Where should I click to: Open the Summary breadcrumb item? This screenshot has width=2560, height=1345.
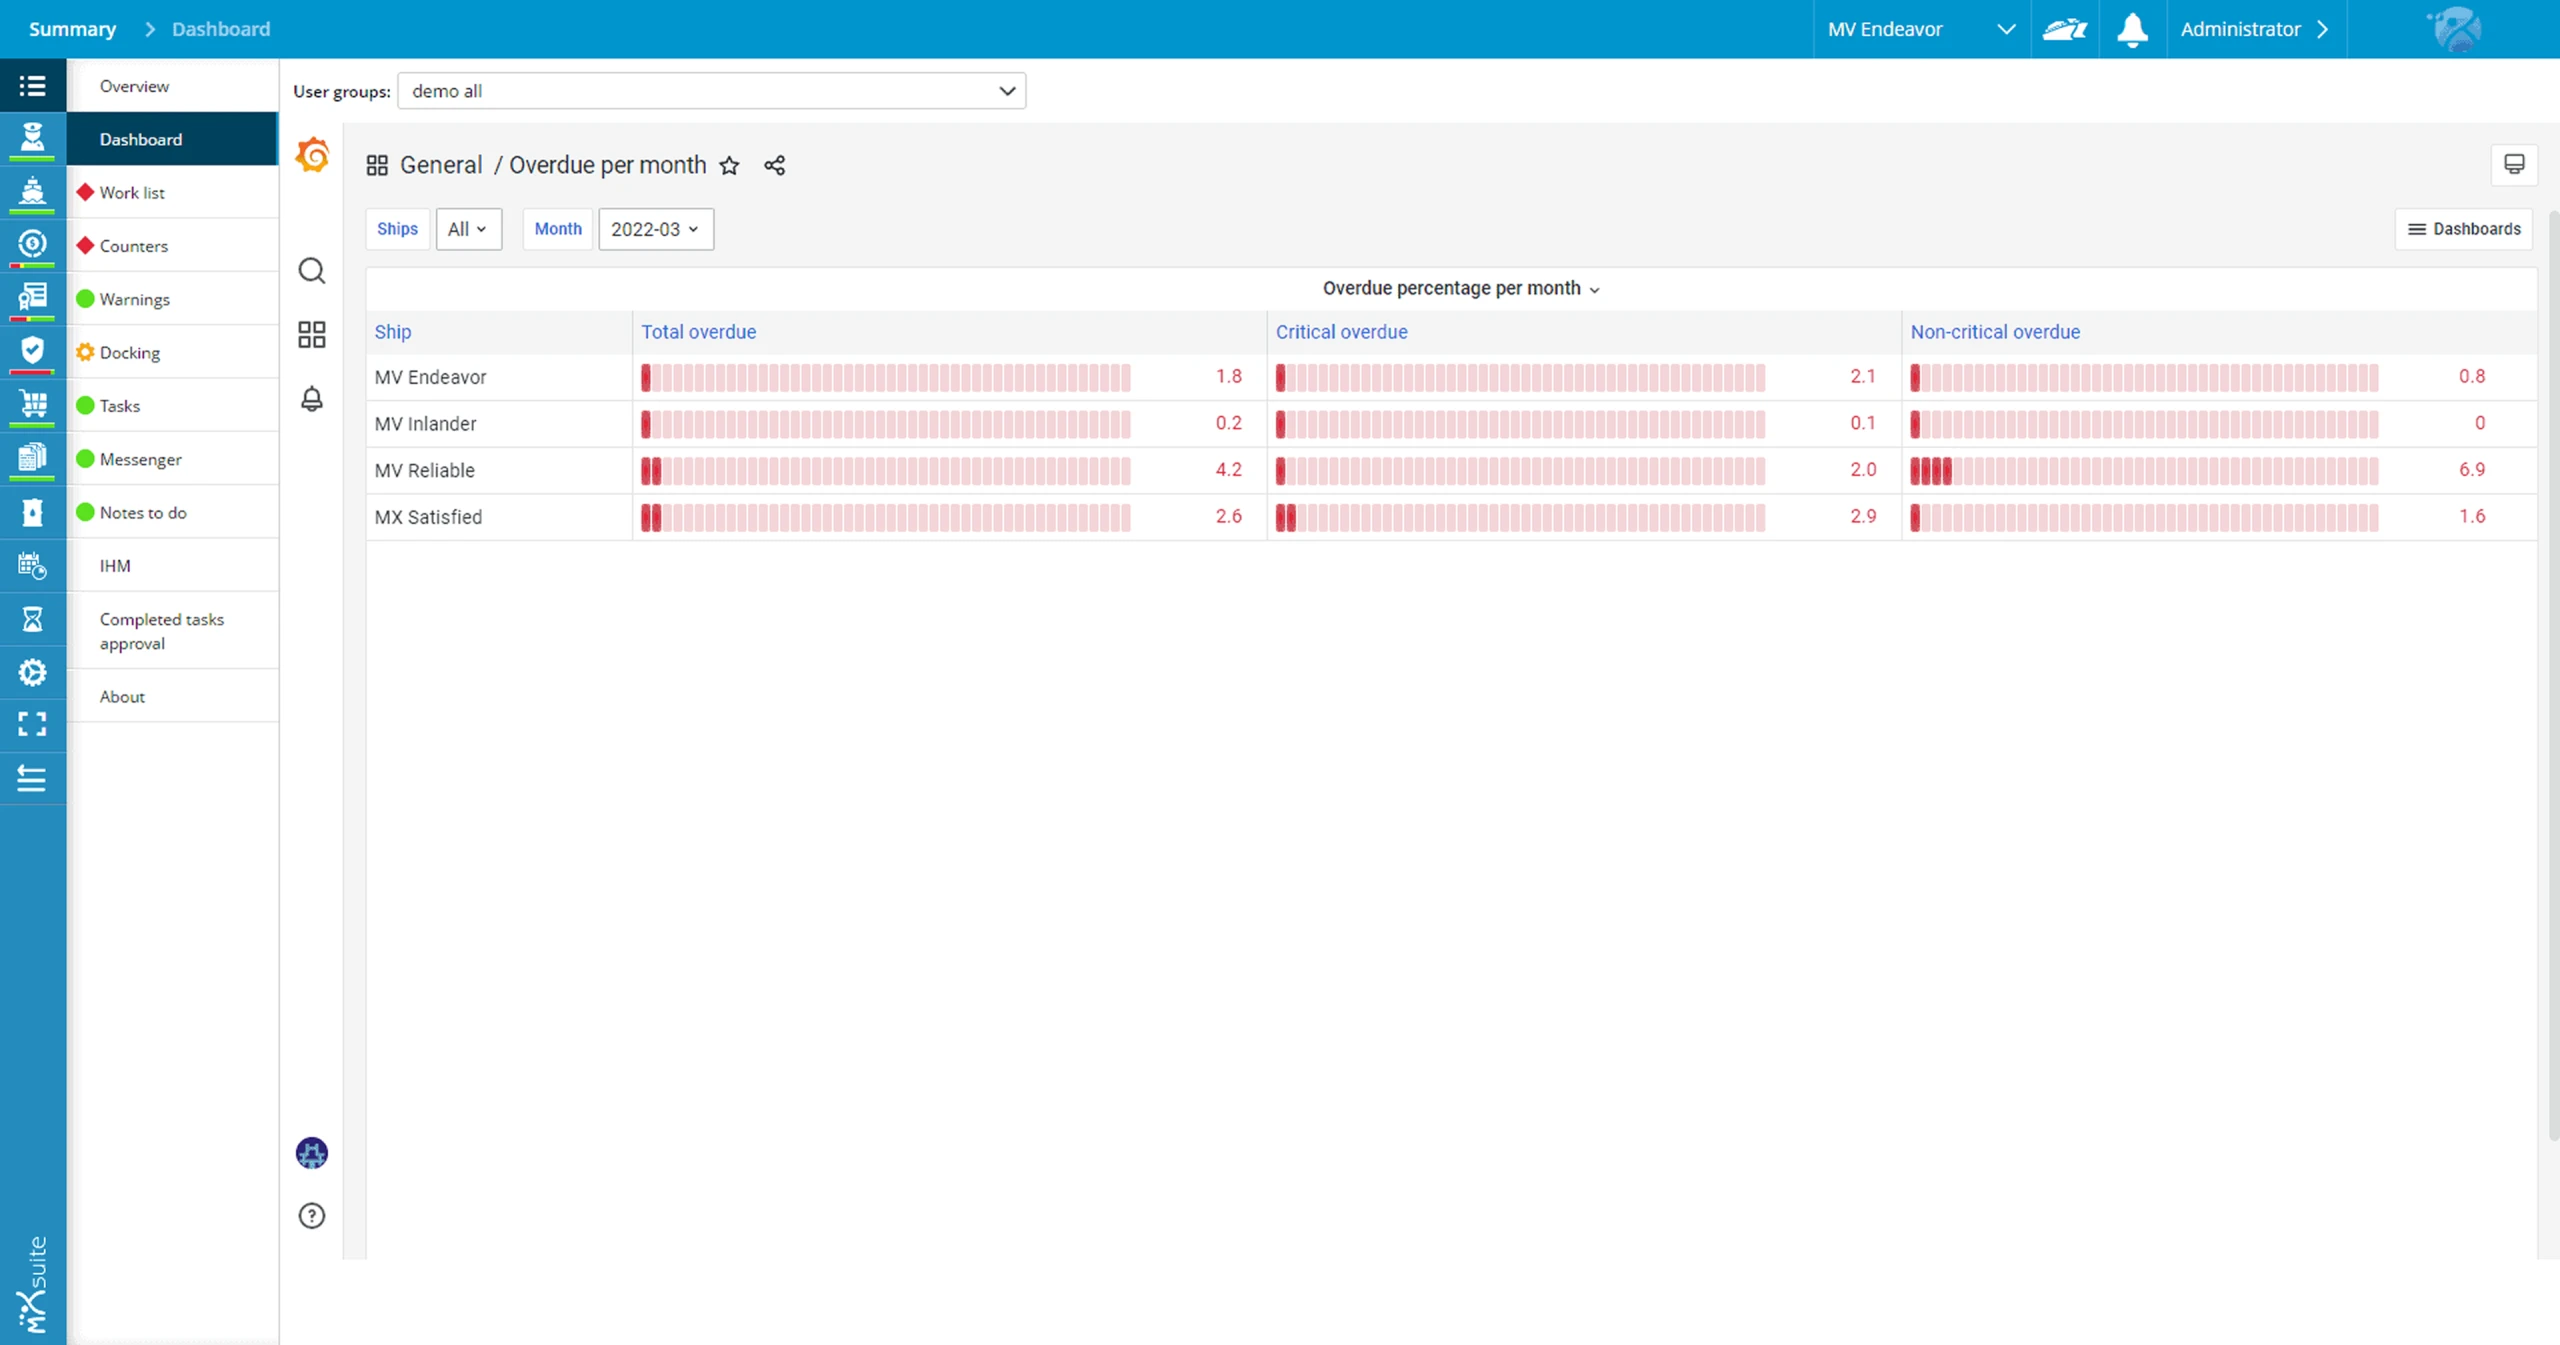72,29
